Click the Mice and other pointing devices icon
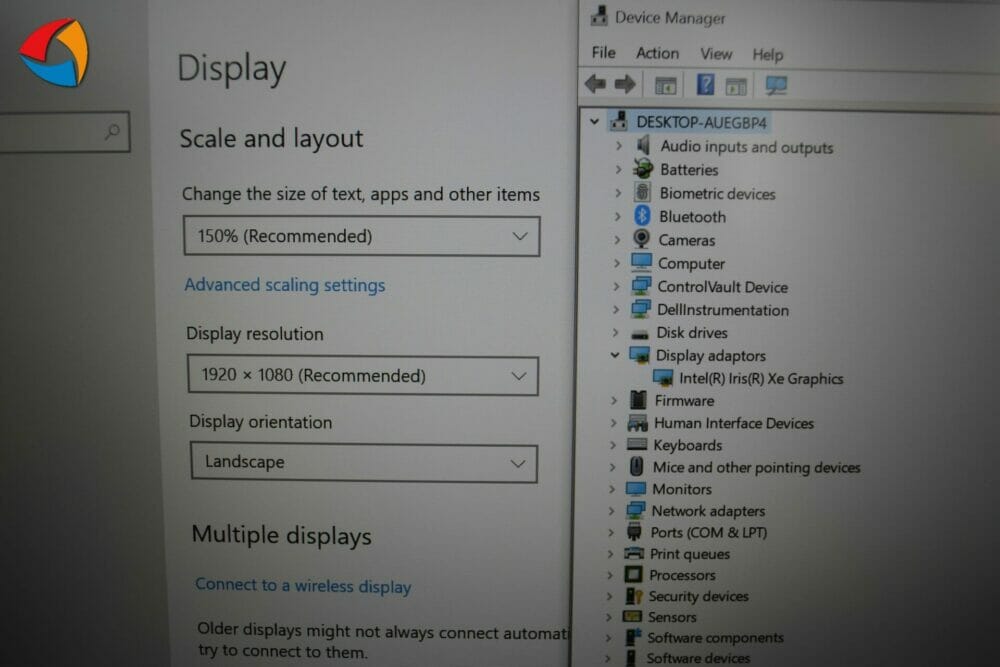Image resolution: width=1000 pixels, height=667 pixels. click(636, 466)
